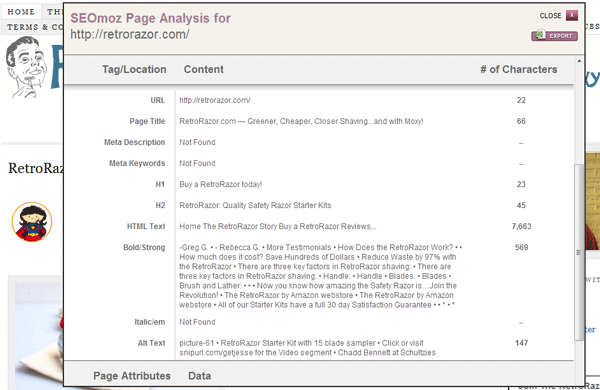Open the HOME menu on the background page

point(21,12)
